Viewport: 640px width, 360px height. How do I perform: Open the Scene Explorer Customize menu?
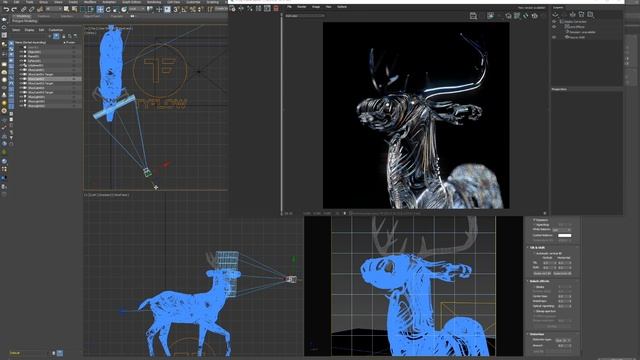pos(56,30)
